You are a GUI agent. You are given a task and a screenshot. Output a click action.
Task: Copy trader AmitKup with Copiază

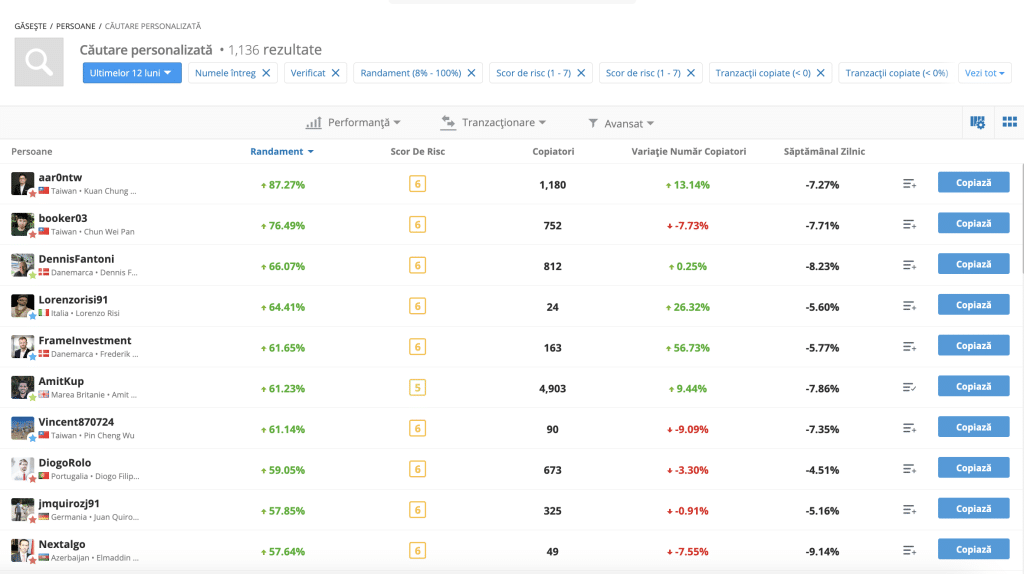[x=974, y=387]
